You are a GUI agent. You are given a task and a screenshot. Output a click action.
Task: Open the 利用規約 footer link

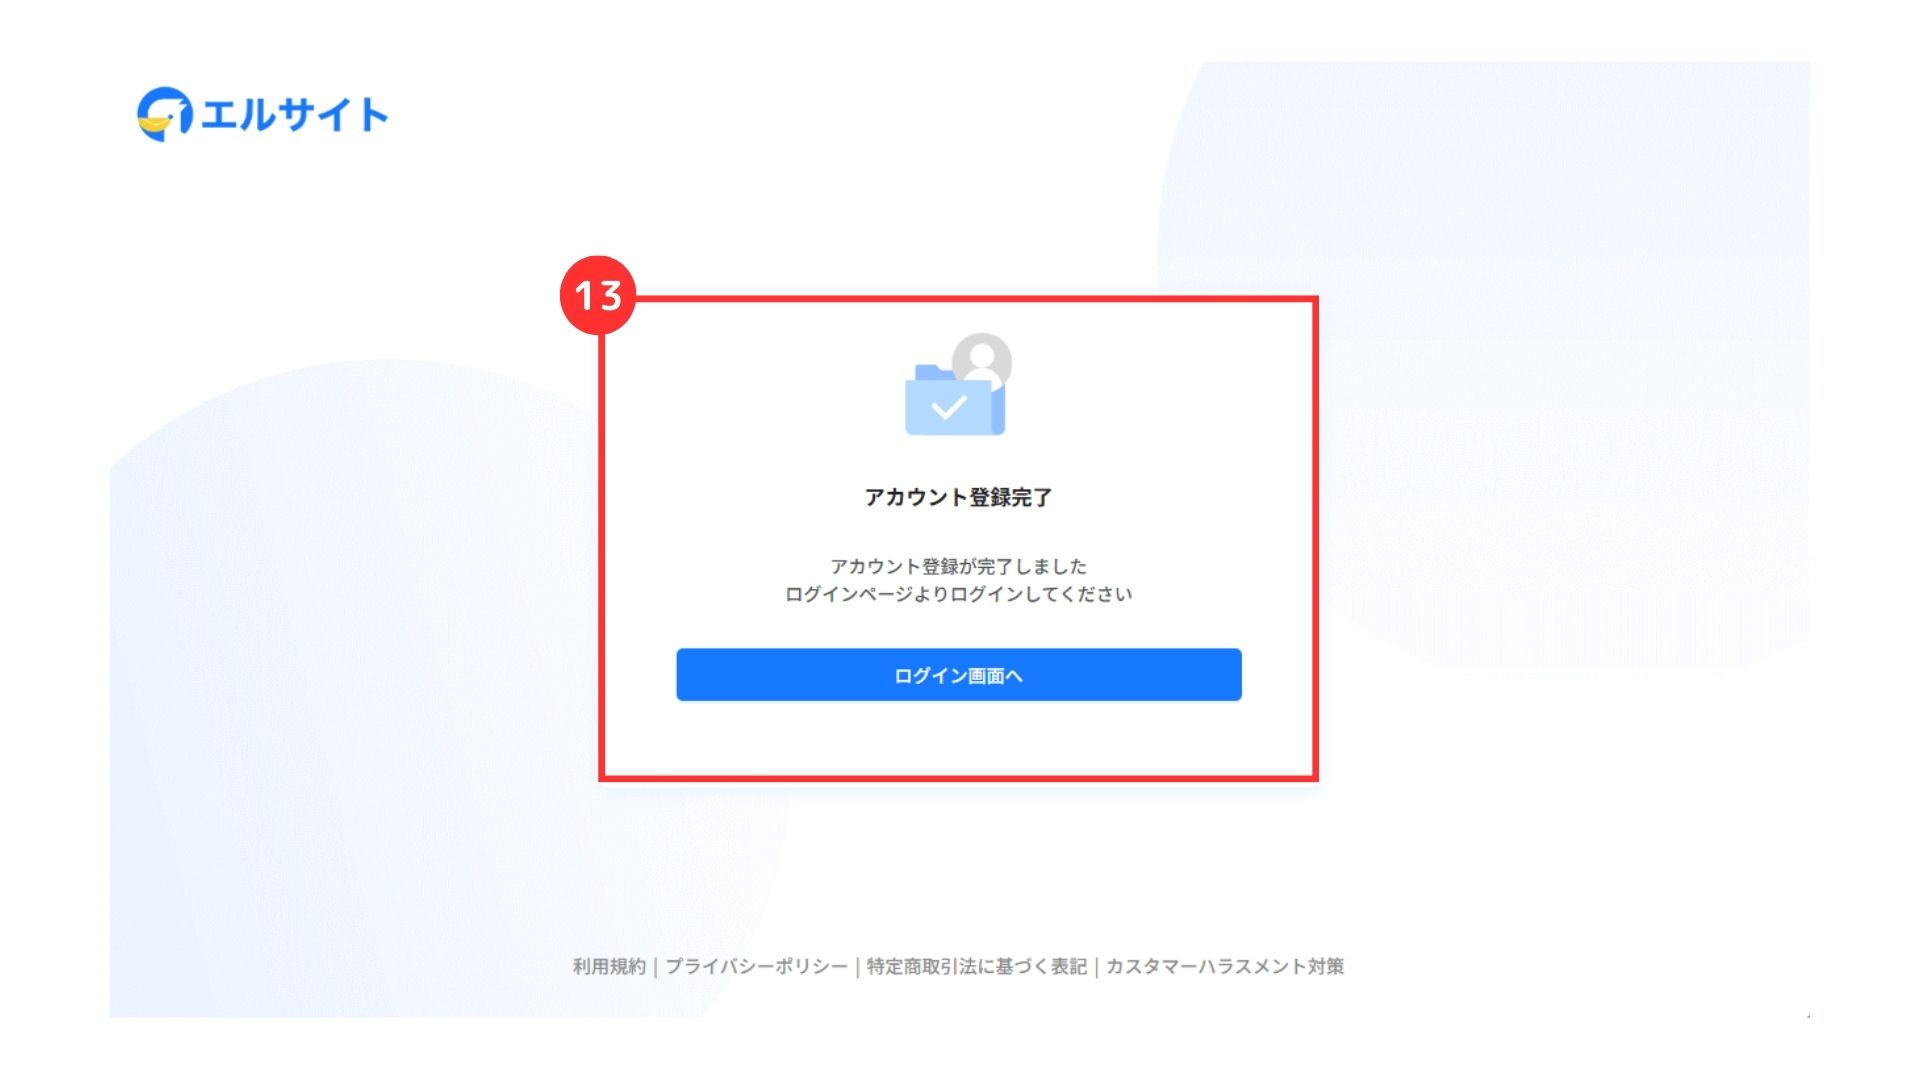[x=609, y=966]
